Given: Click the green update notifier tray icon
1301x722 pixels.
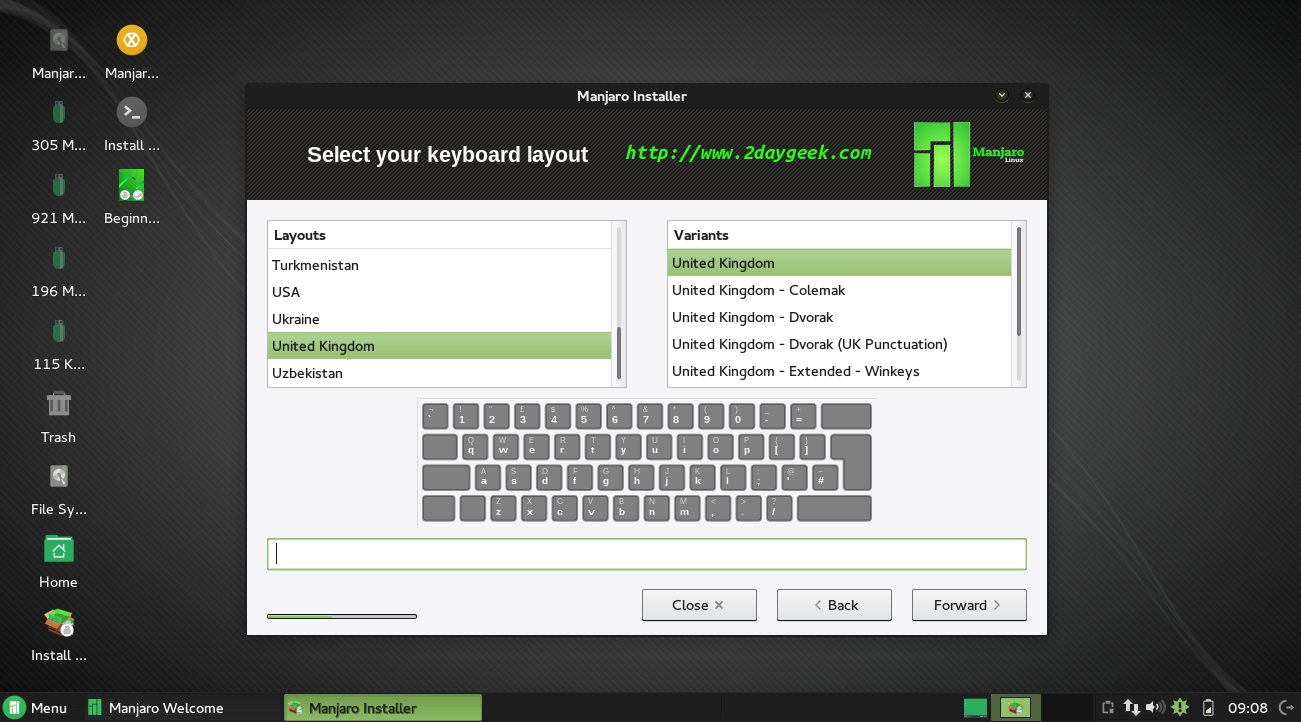Looking at the screenshot, I should coord(1180,708).
